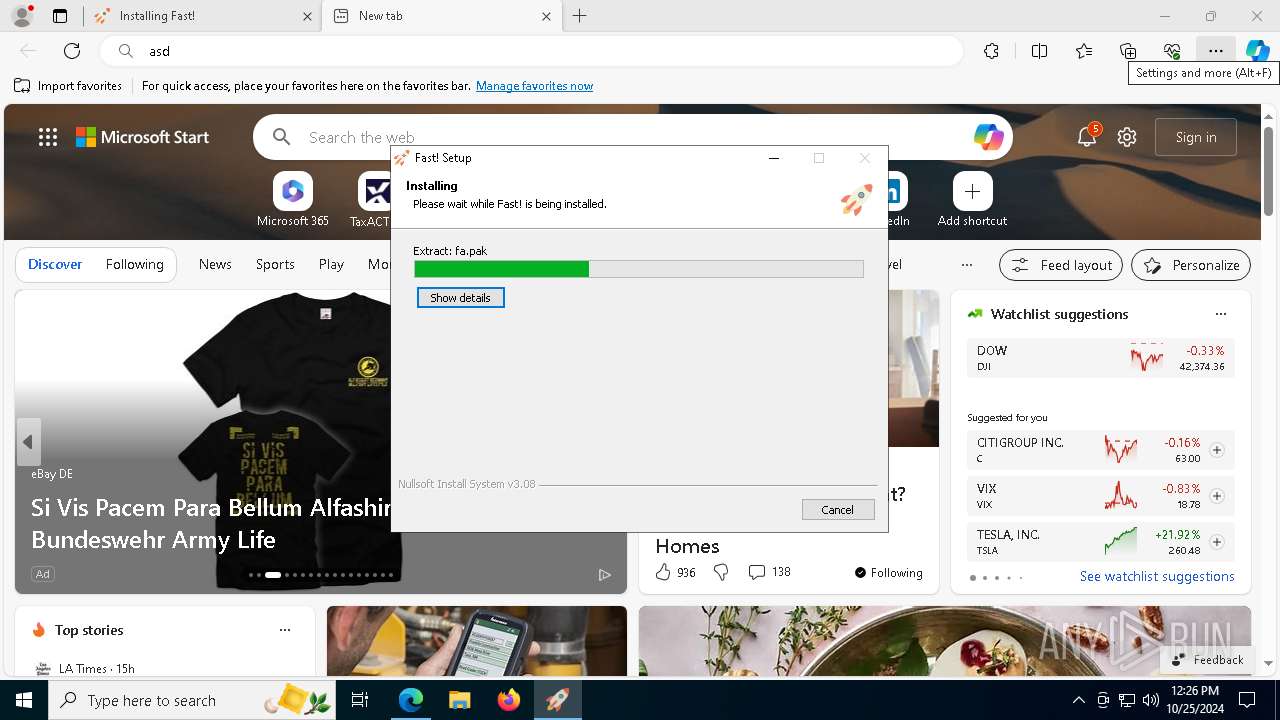Go to previous carousel slide arrow
Screen dimensions: 1280x720
tap(28, 442)
